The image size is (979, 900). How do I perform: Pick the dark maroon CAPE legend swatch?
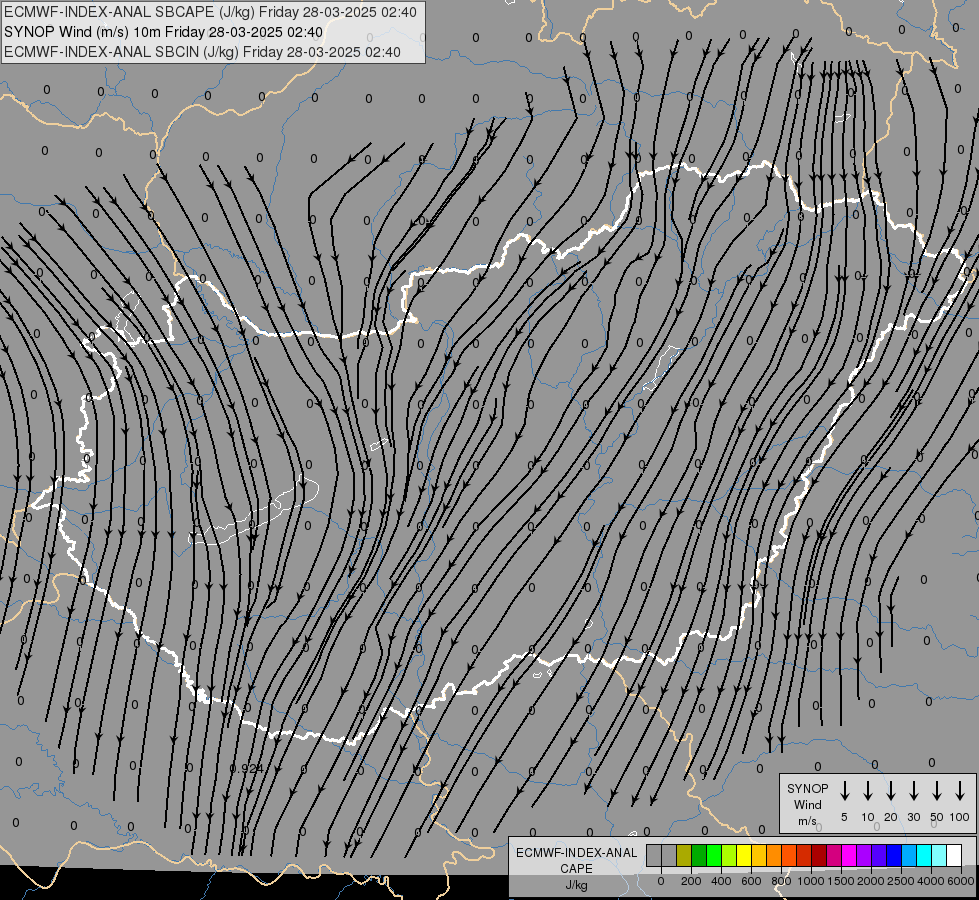820,855
